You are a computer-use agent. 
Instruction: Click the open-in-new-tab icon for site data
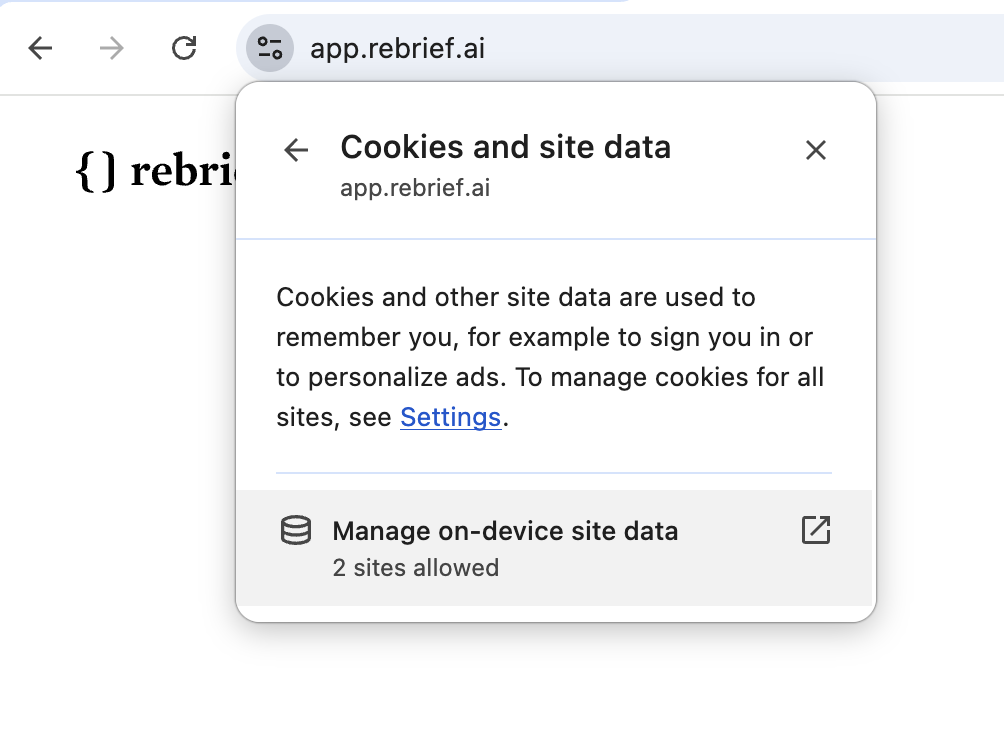[816, 530]
